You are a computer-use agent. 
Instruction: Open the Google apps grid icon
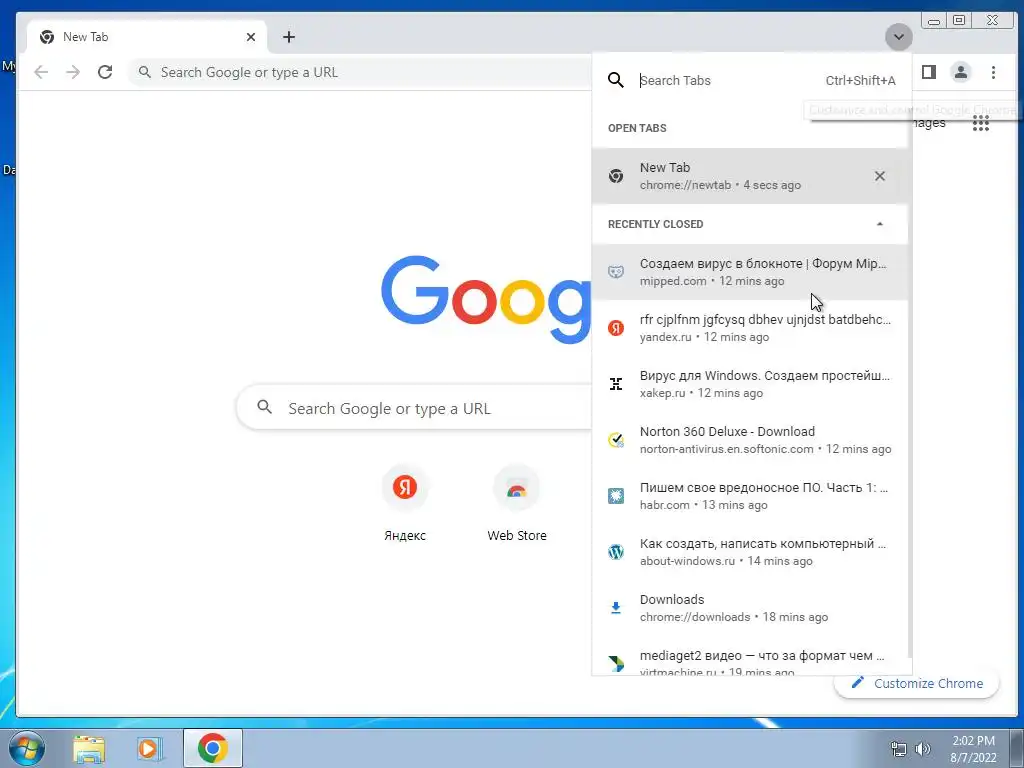click(981, 123)
